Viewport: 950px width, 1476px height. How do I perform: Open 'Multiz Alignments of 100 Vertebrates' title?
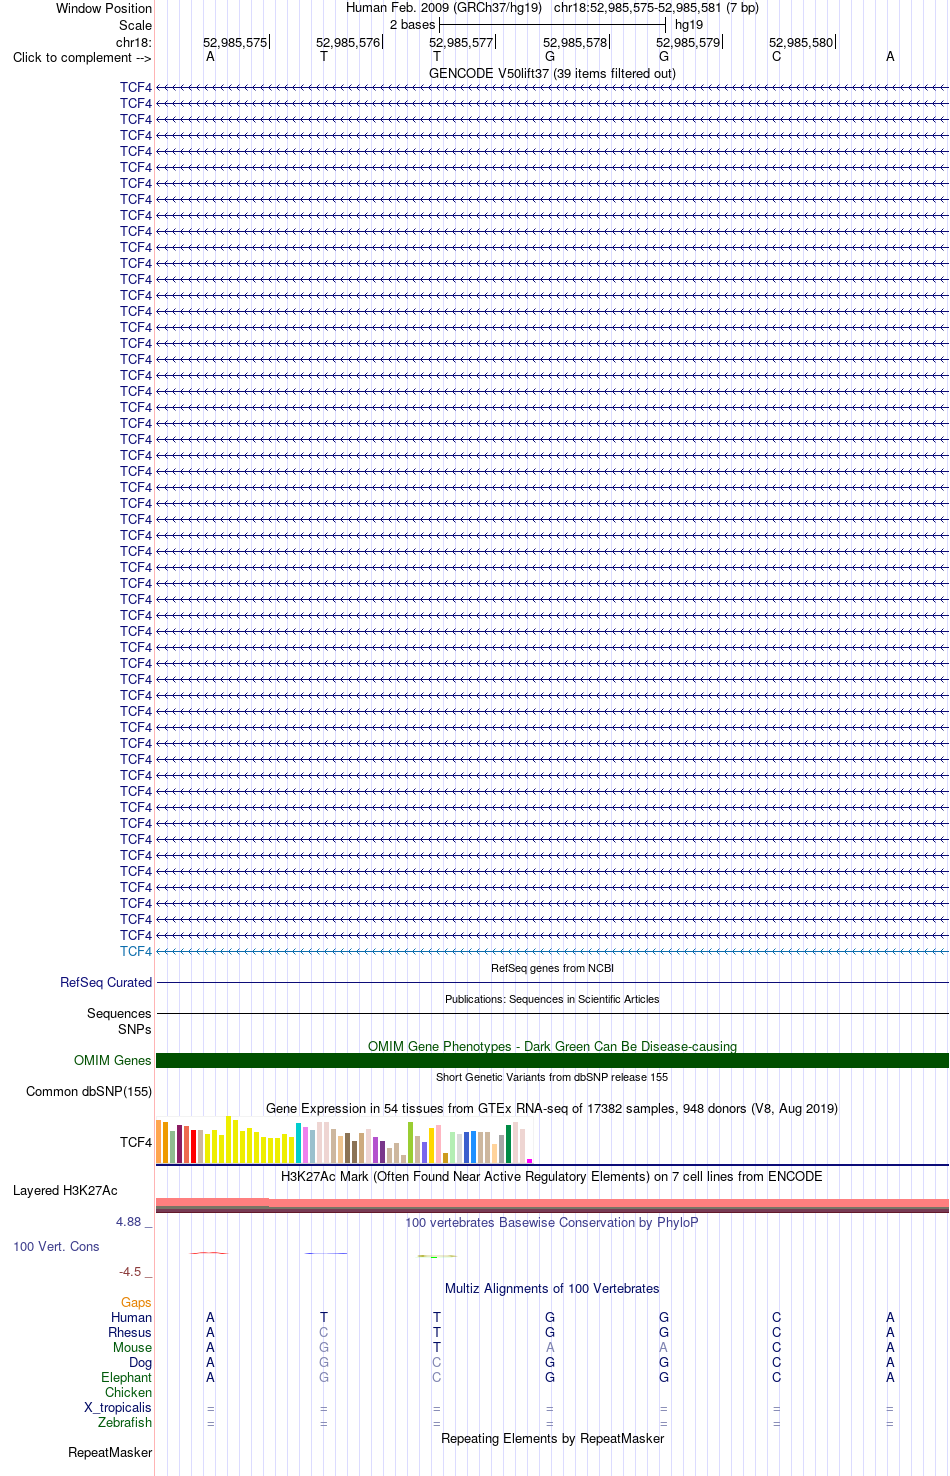coord(552,1288)
